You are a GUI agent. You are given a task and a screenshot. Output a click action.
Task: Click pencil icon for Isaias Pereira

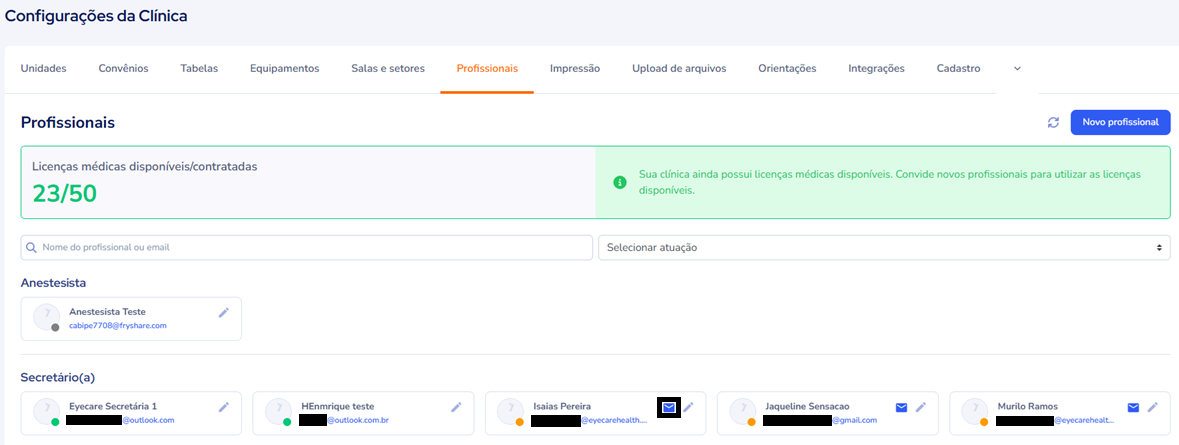[688, 407]
